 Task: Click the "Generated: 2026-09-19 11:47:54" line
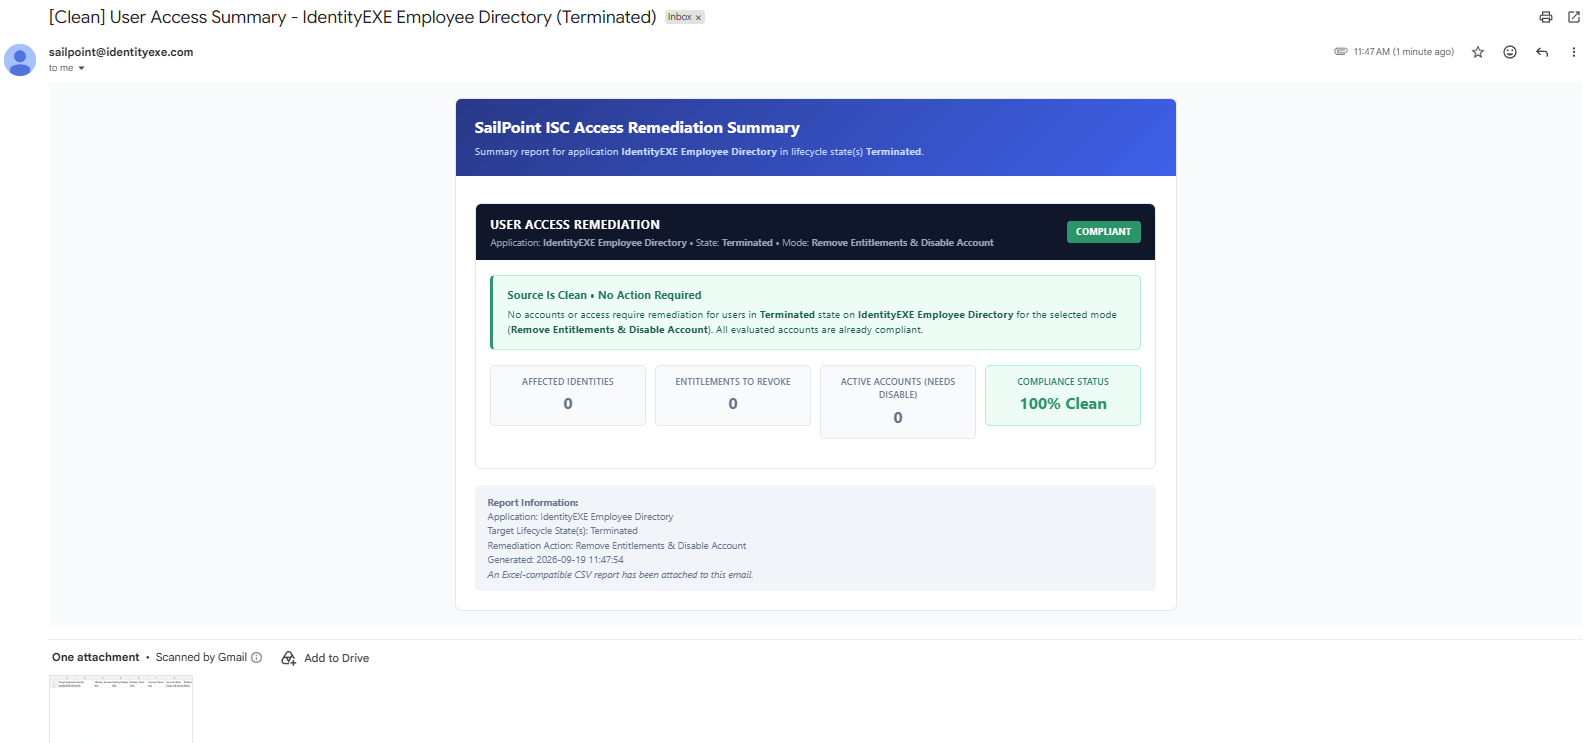tap(555, 560)
